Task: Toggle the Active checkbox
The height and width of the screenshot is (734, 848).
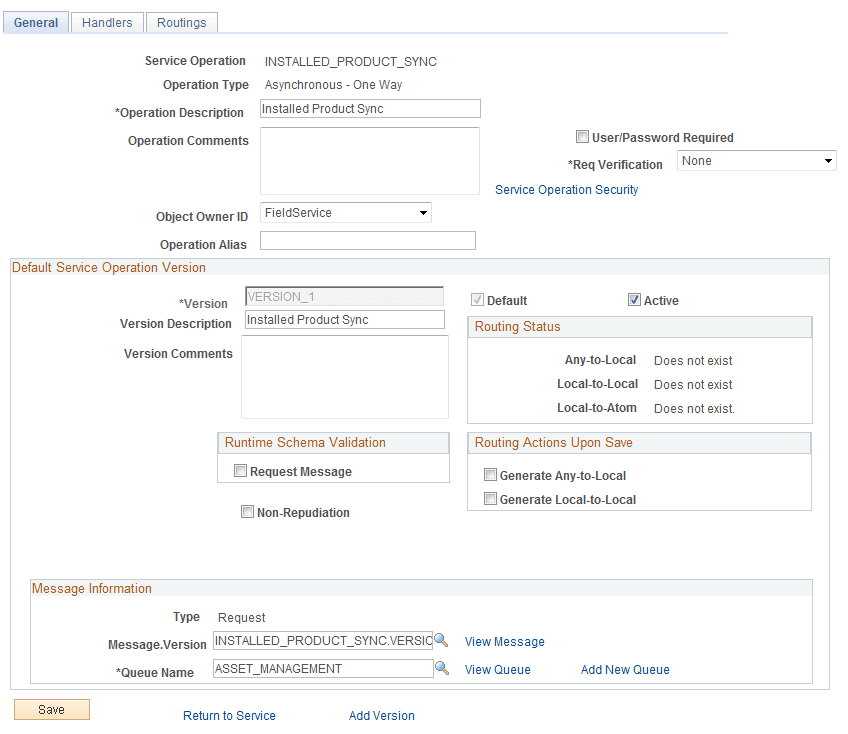Action: coord(635,299)
